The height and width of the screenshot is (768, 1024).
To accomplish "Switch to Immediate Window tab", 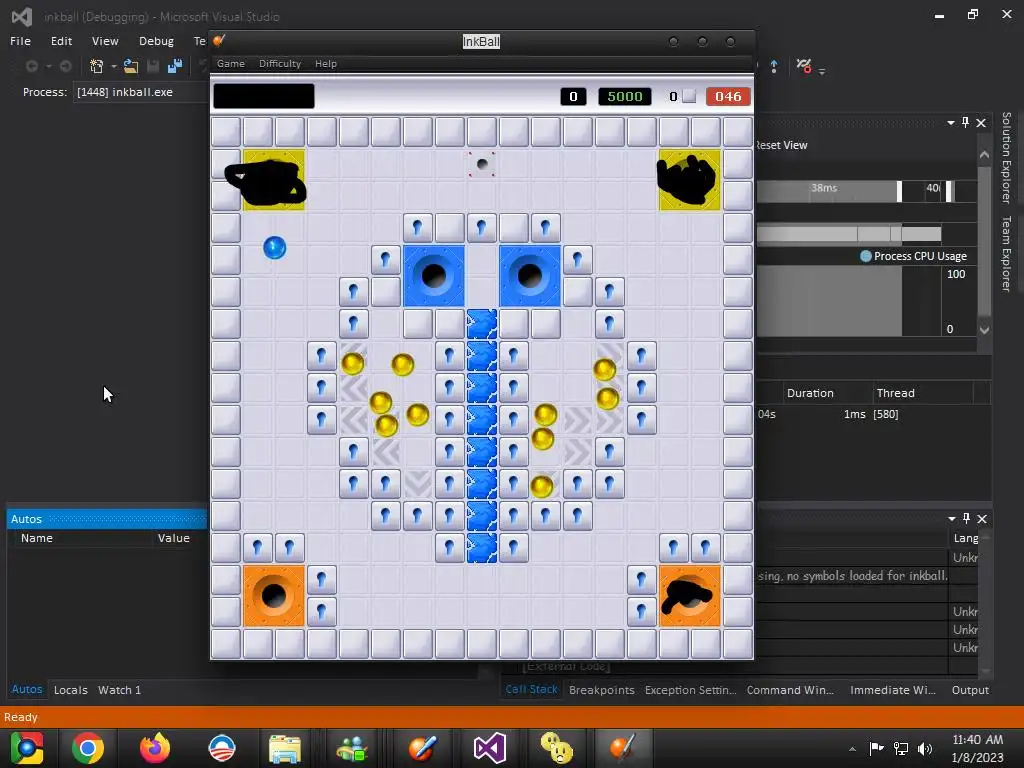I will pyautogui.click(x=893, y=690).
